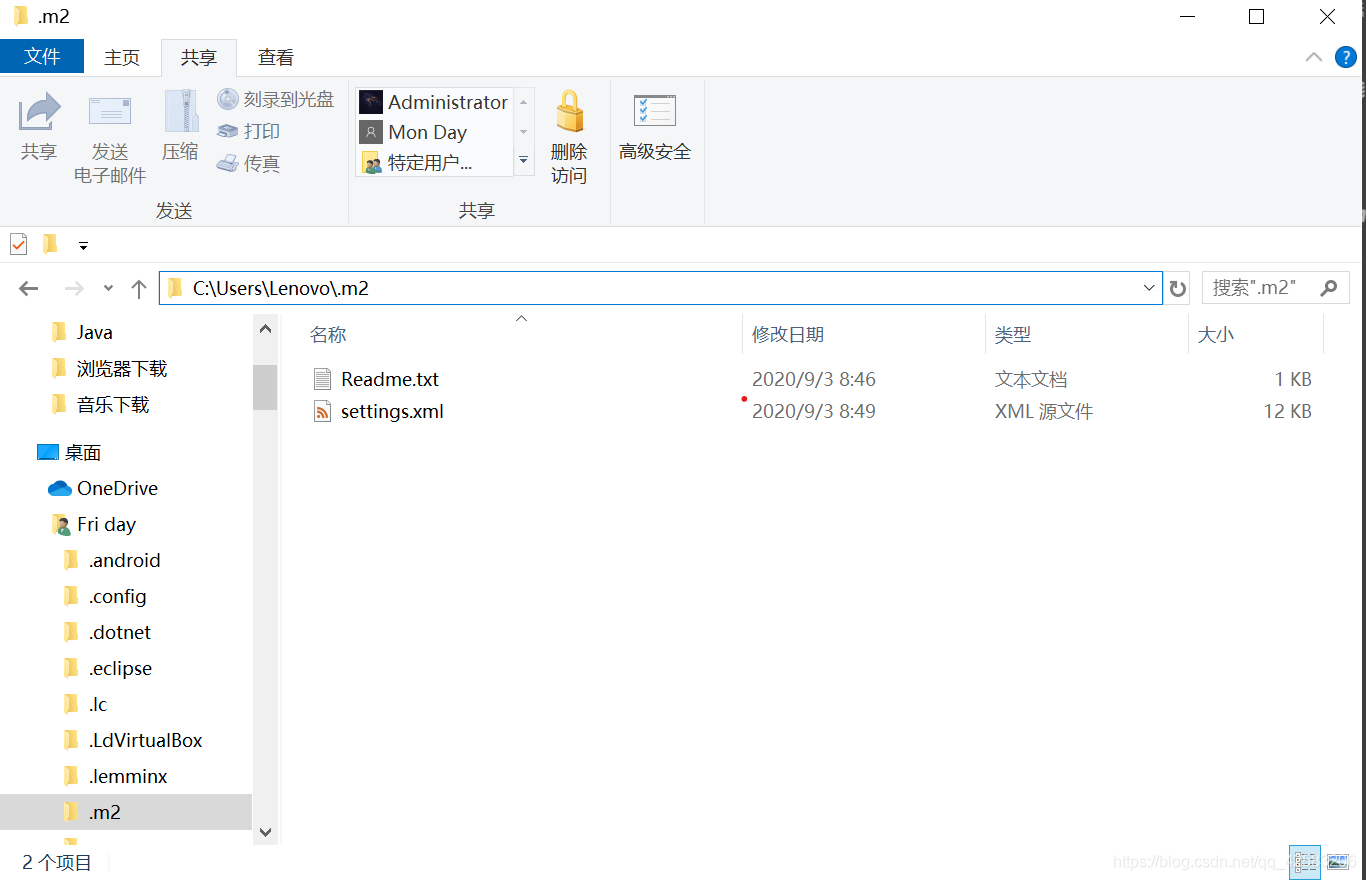1366x880 pixels.
Task: Click inside the 搜索".m2" search box
Action: click(x=1260, y=288)
